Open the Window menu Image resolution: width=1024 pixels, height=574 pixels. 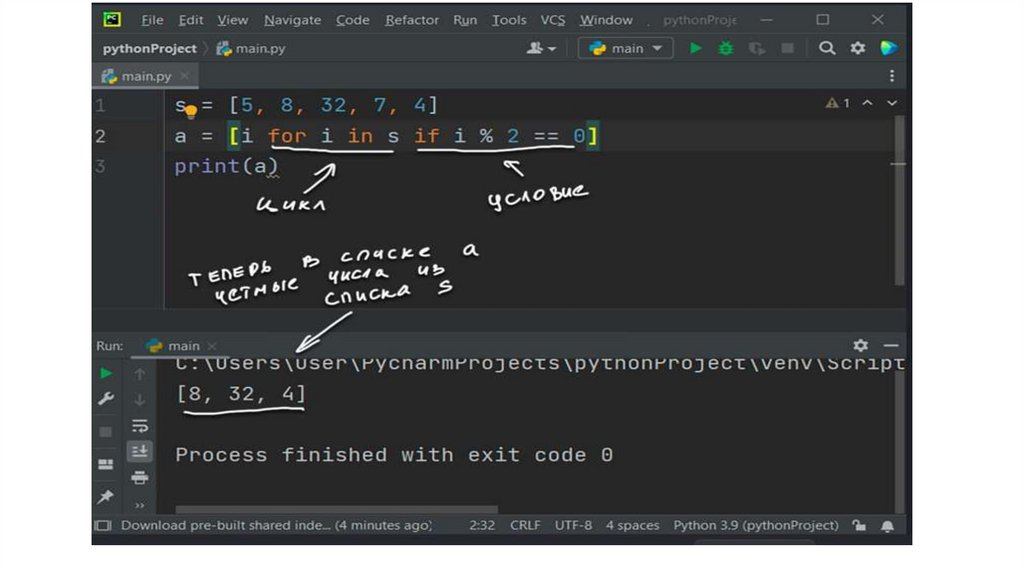point(606,20)
